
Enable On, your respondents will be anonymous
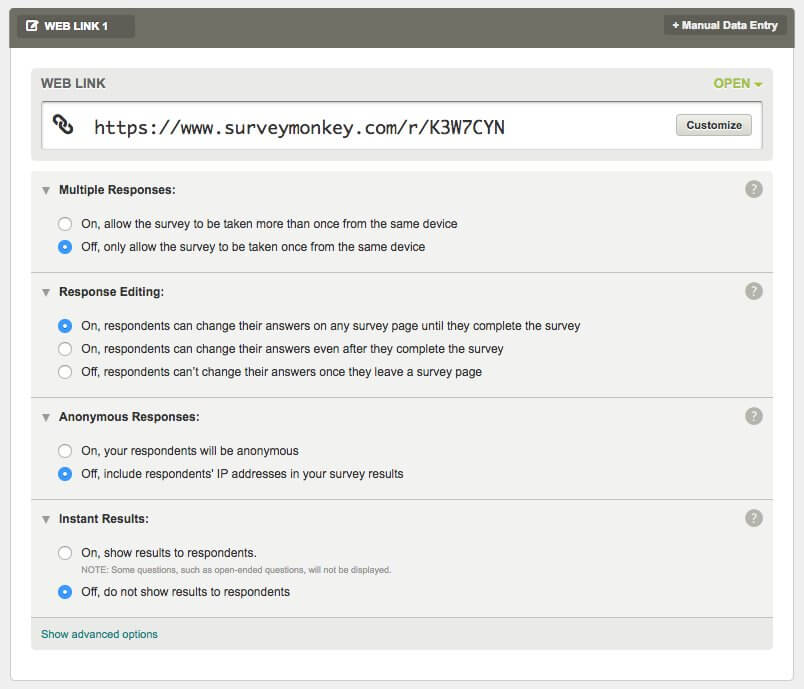65,451
